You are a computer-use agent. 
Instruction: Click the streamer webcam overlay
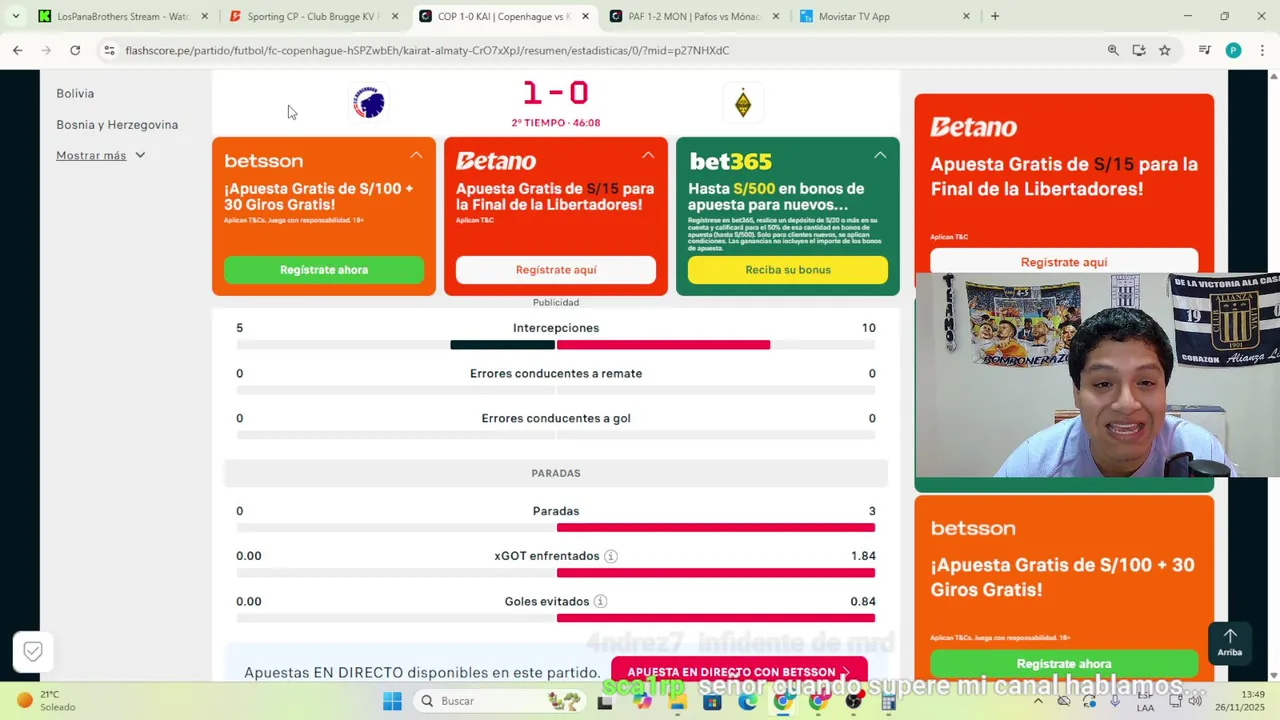tap(1097, 375)
